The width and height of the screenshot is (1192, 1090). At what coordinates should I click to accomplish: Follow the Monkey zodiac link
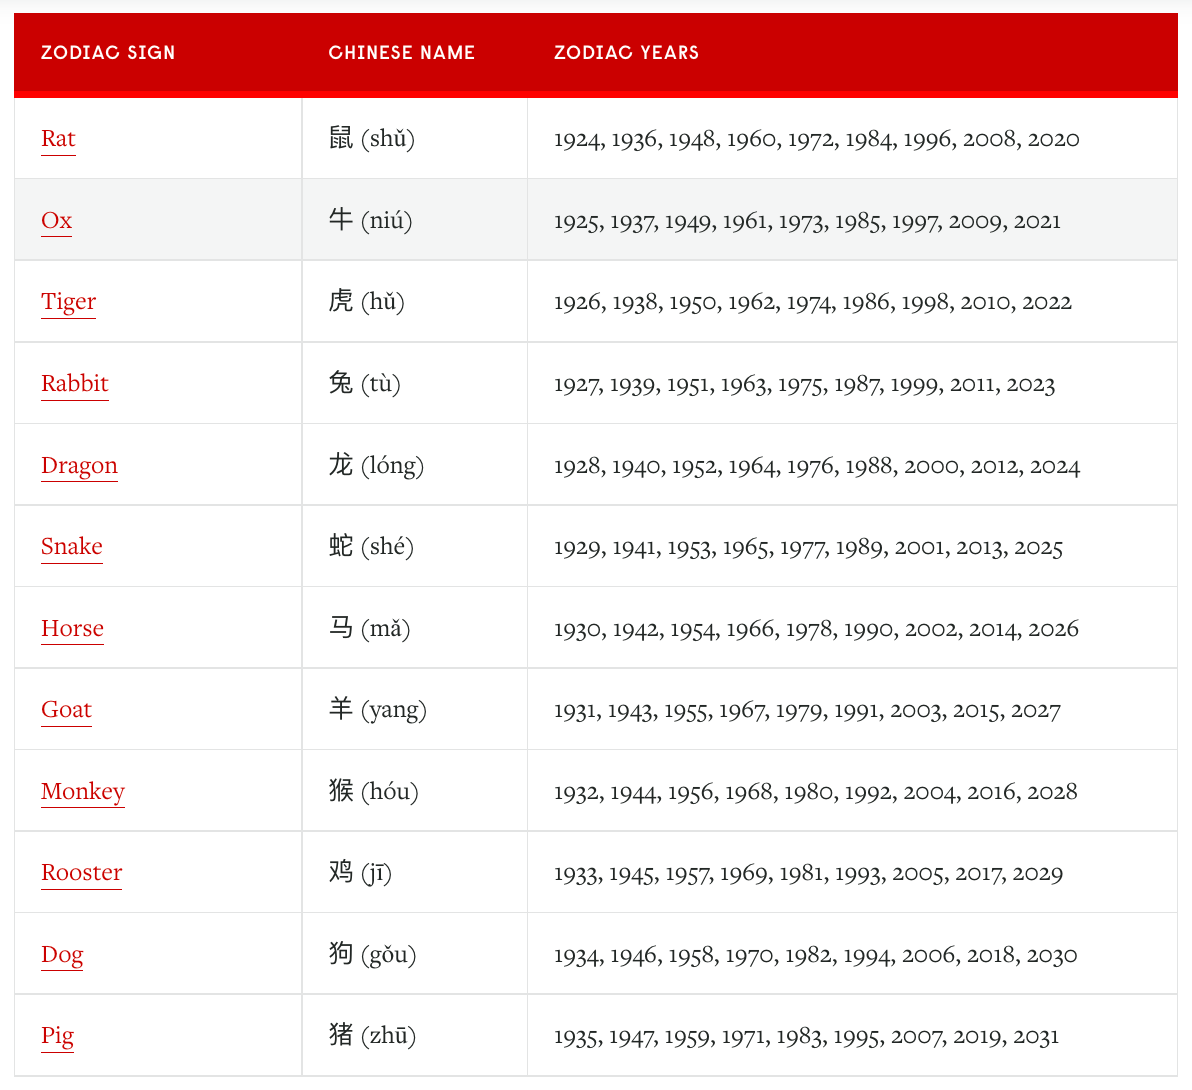click(x=82, y=792)
